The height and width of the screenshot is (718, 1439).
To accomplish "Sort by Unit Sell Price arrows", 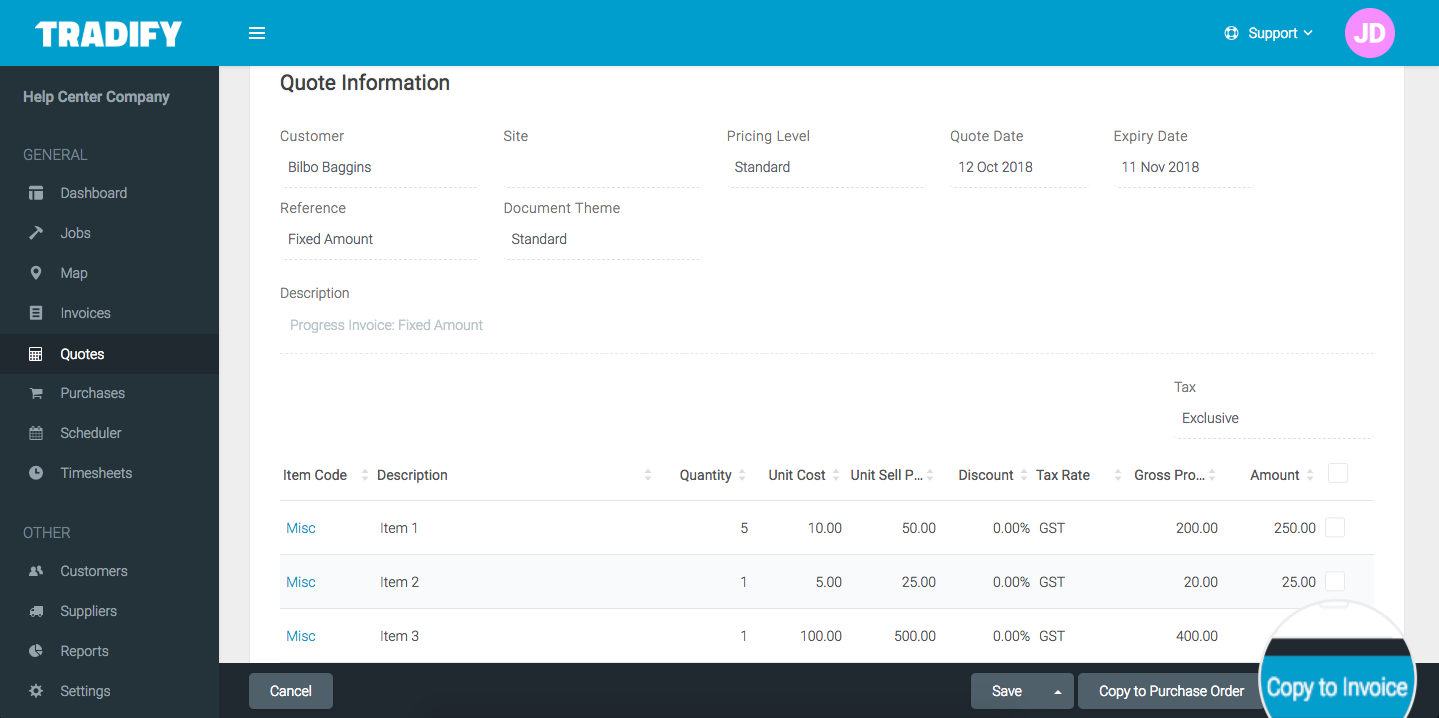I will coord(930,475).
